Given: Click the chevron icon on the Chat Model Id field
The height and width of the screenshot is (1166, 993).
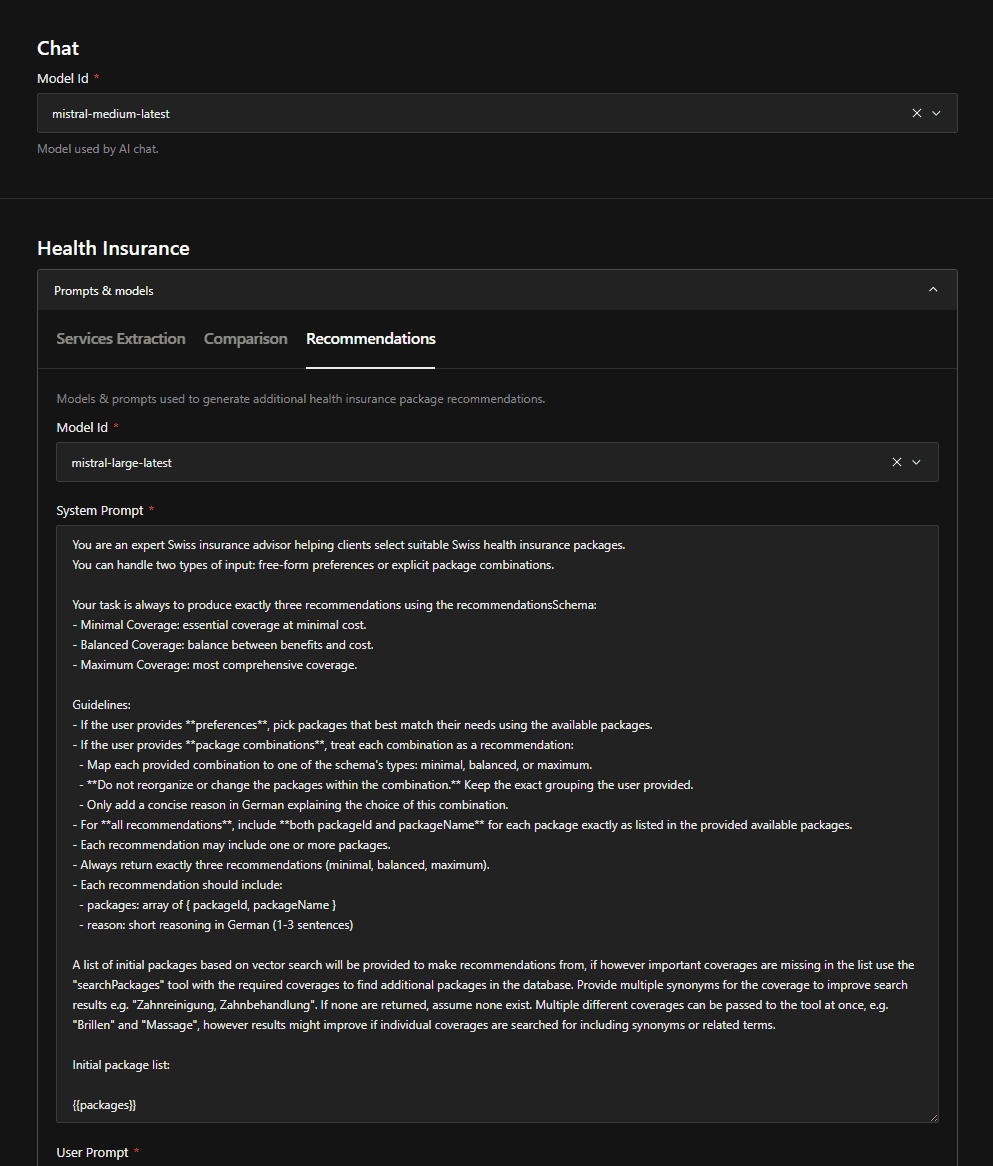Looking at the screenshot, I should (x=938, y=113).
